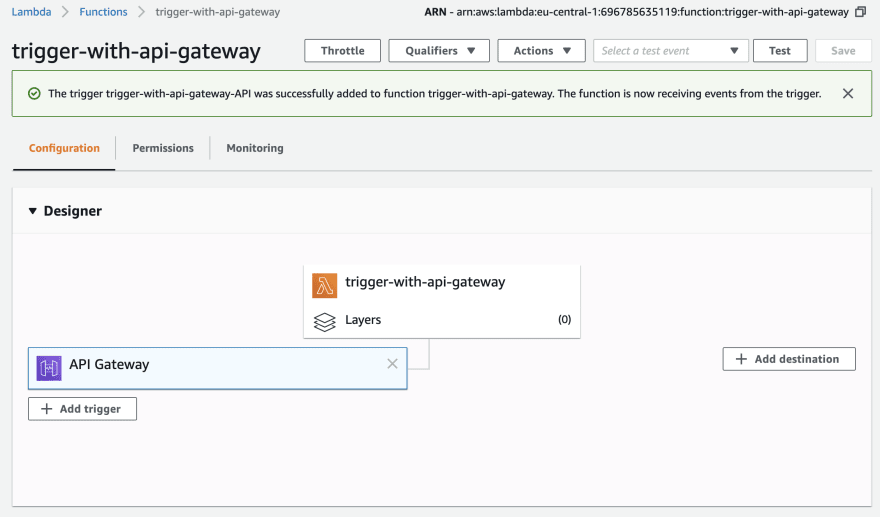Open the Actions dropdown menu
880x517 pixels.
(x=541, y=51)
